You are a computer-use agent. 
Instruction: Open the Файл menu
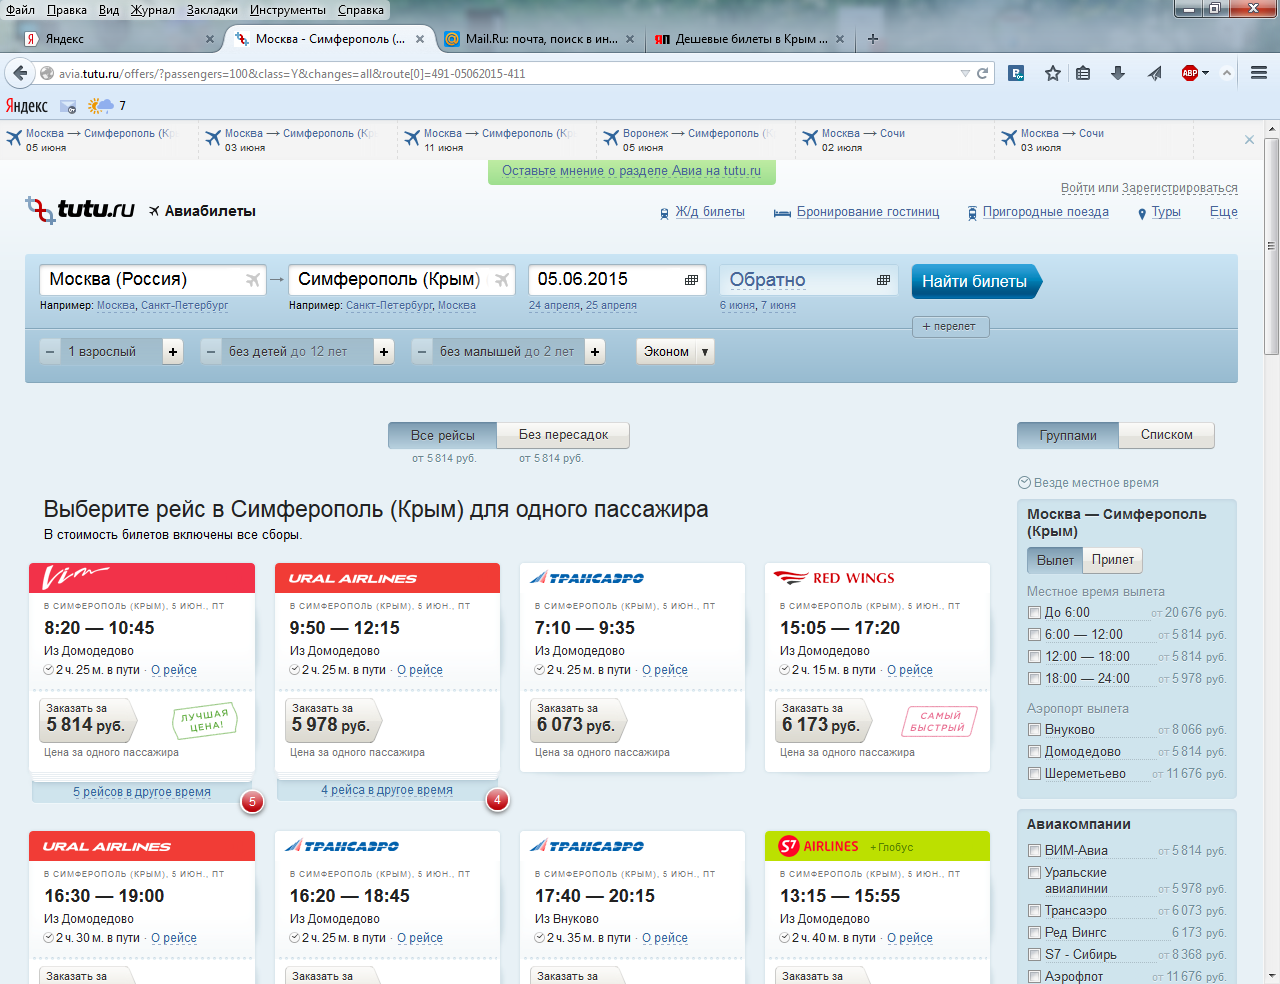(x=20, y=10)
